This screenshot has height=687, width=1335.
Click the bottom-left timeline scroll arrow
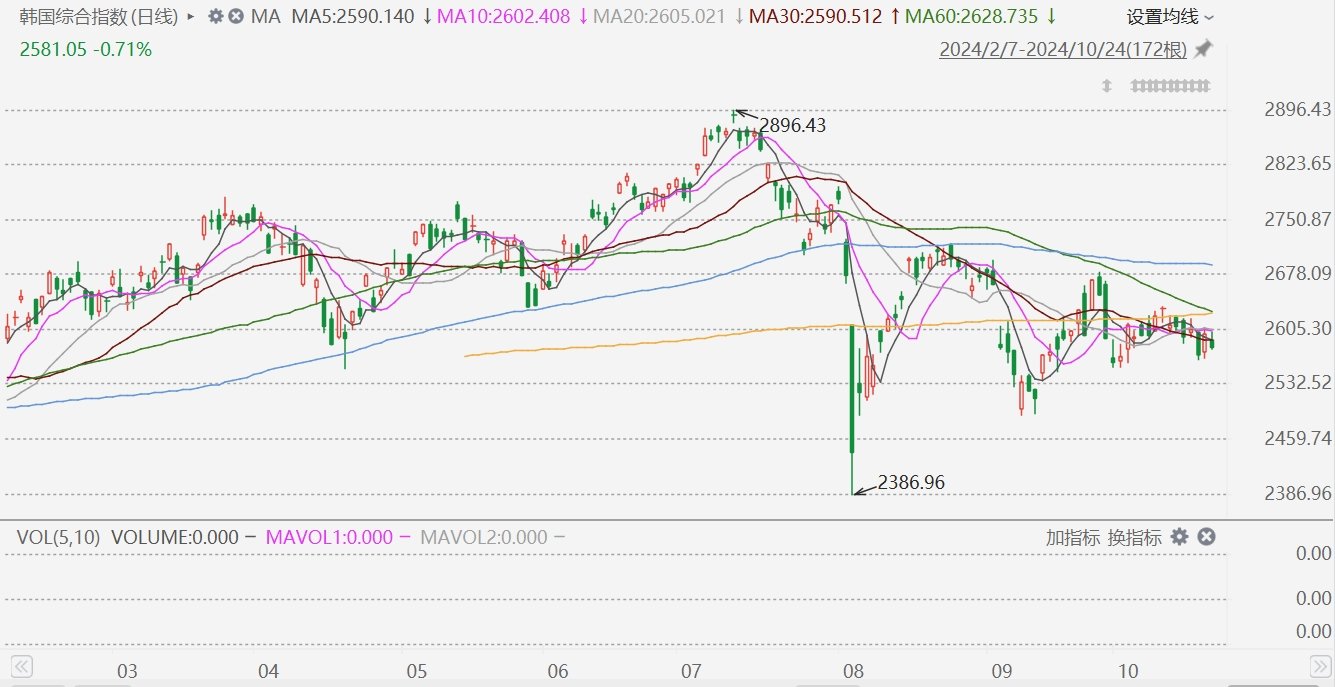coord(21,666)
